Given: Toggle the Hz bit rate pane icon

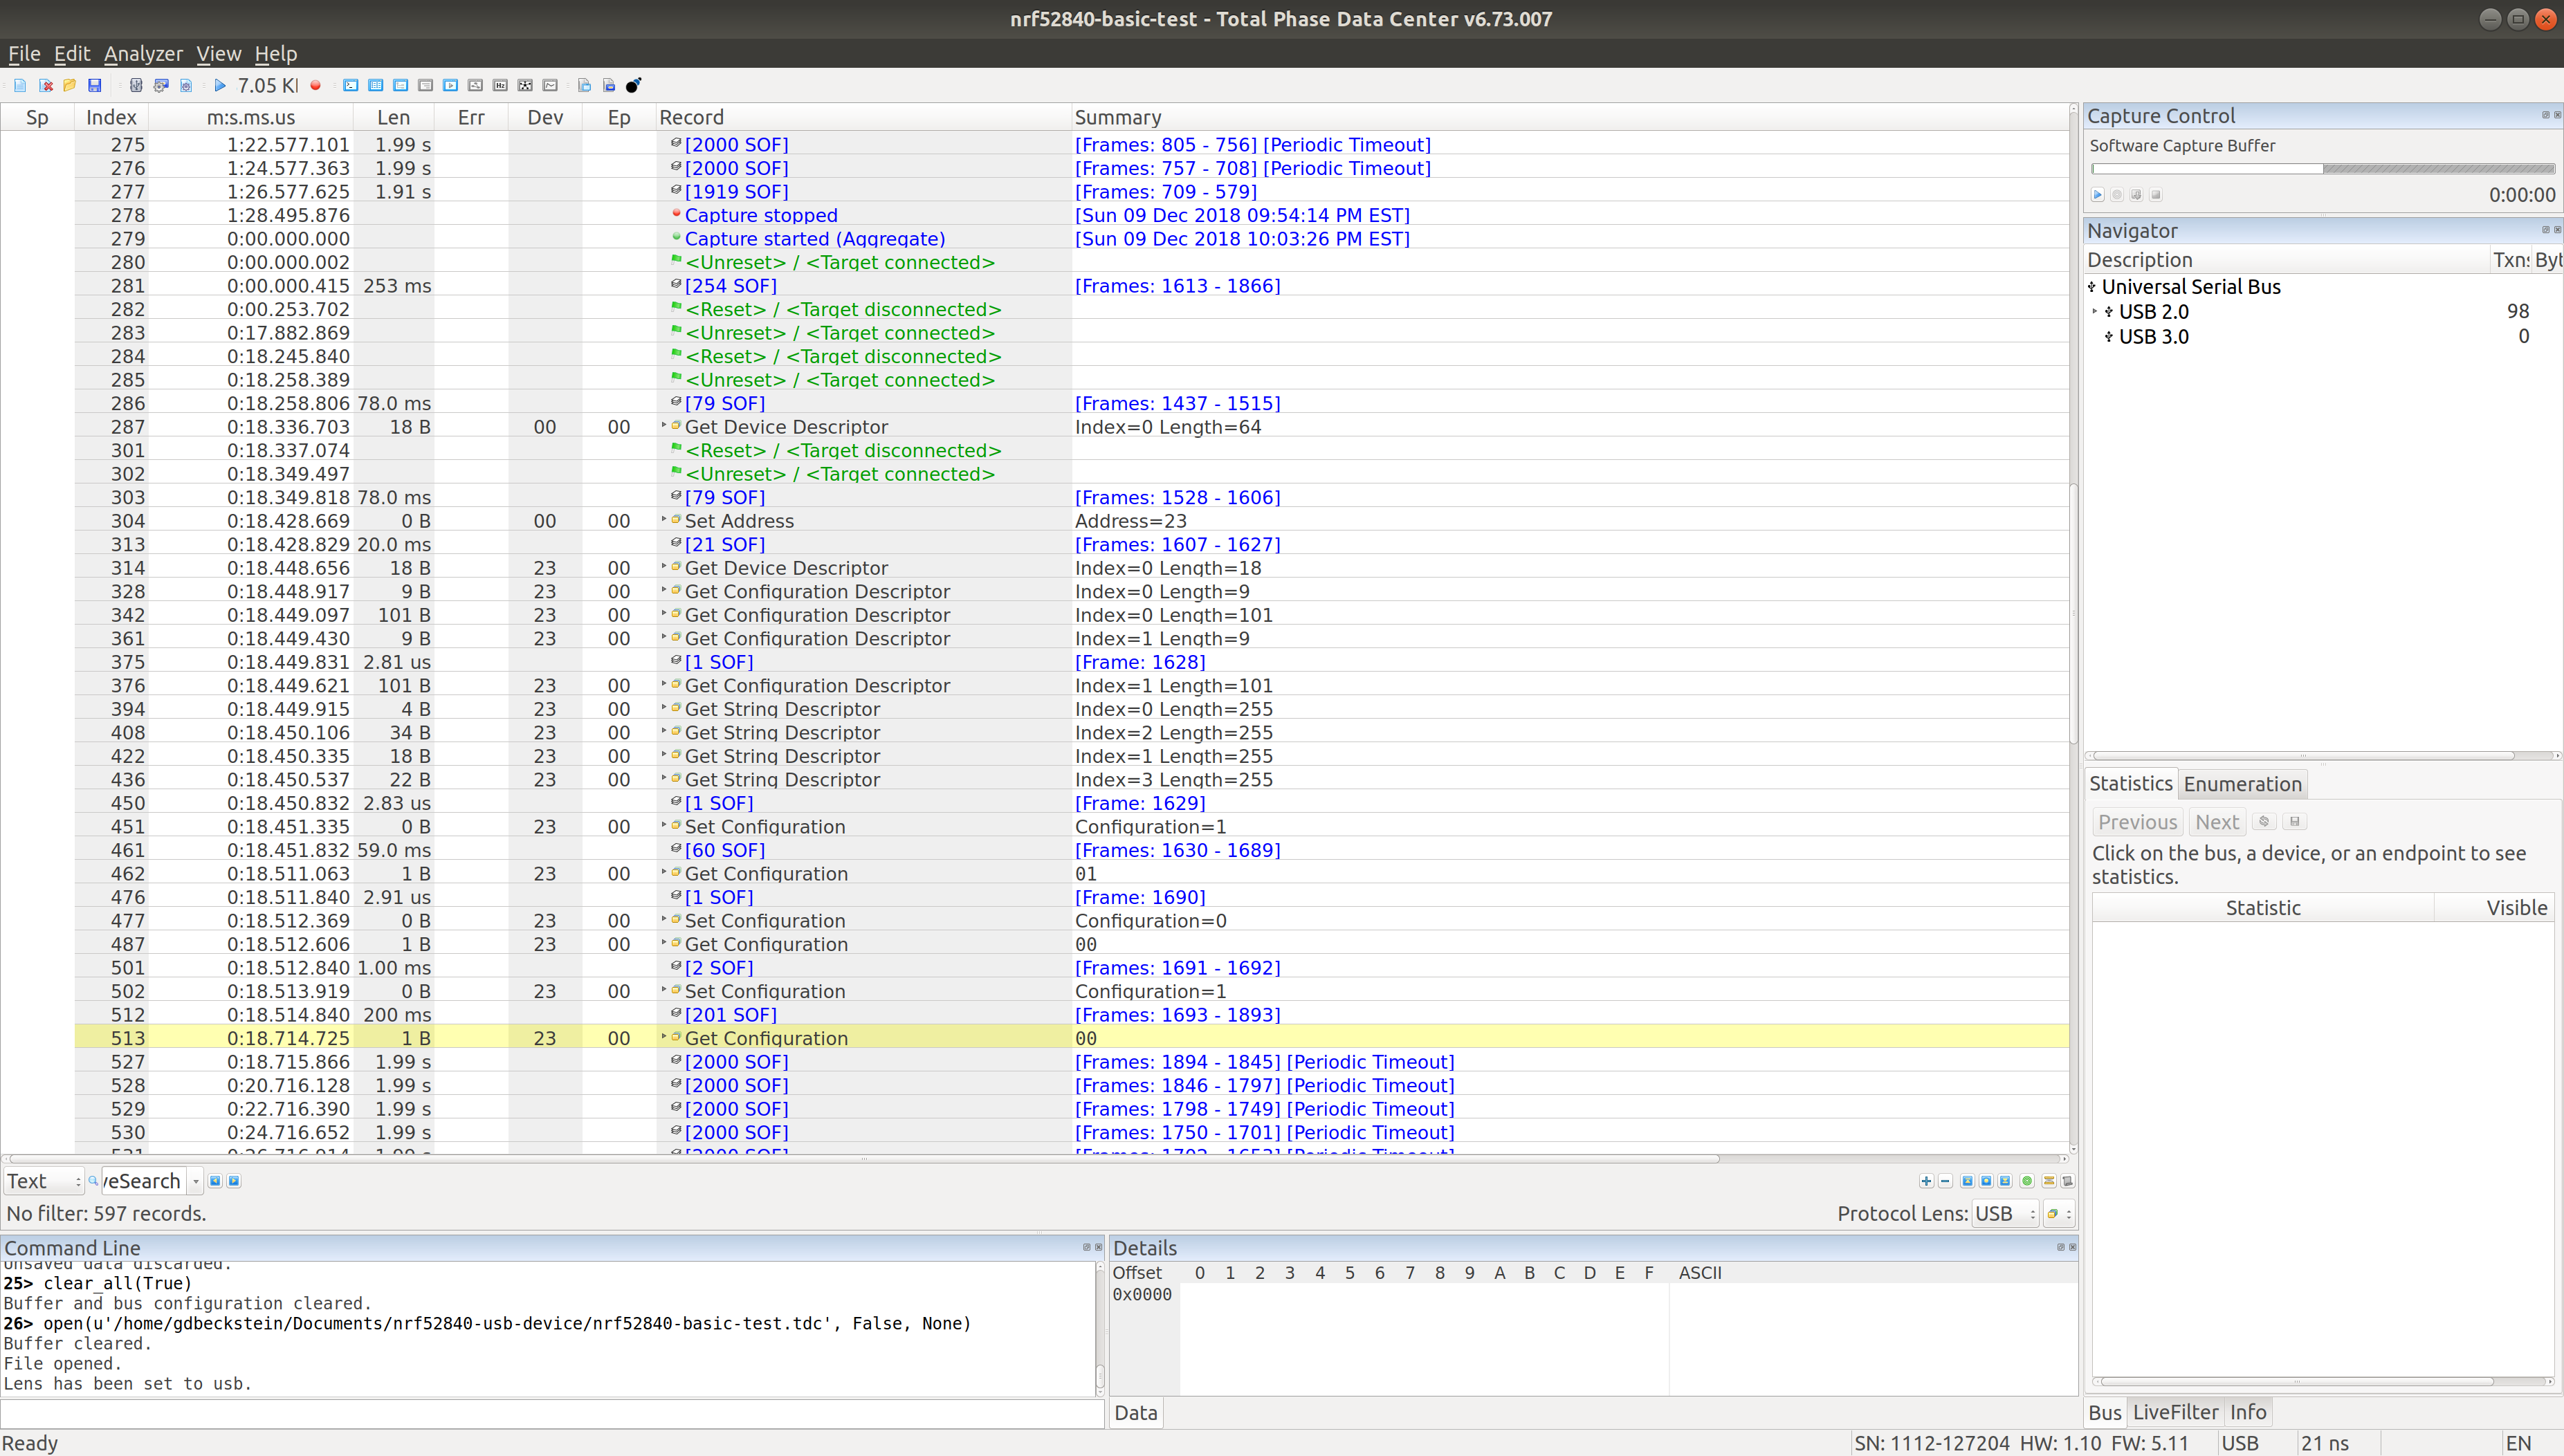Looking at the screenshot, I should point(500,86).
